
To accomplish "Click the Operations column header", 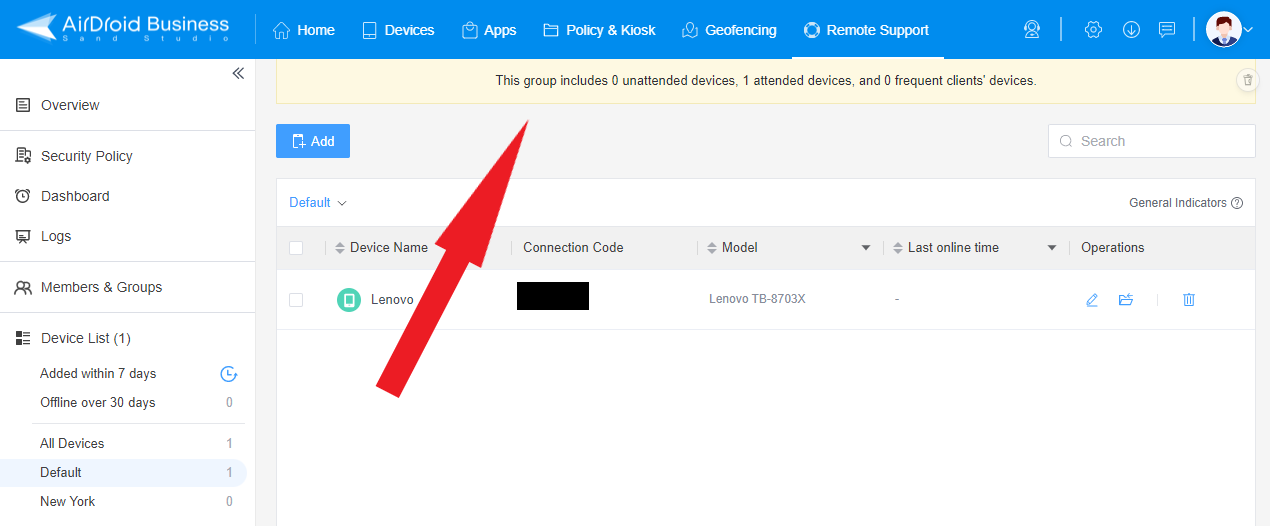I will click(1112, 247).
